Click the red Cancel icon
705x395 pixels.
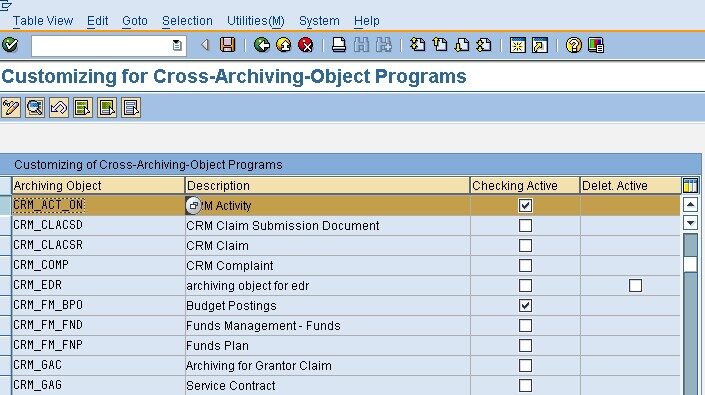click(x=306, y=45)
